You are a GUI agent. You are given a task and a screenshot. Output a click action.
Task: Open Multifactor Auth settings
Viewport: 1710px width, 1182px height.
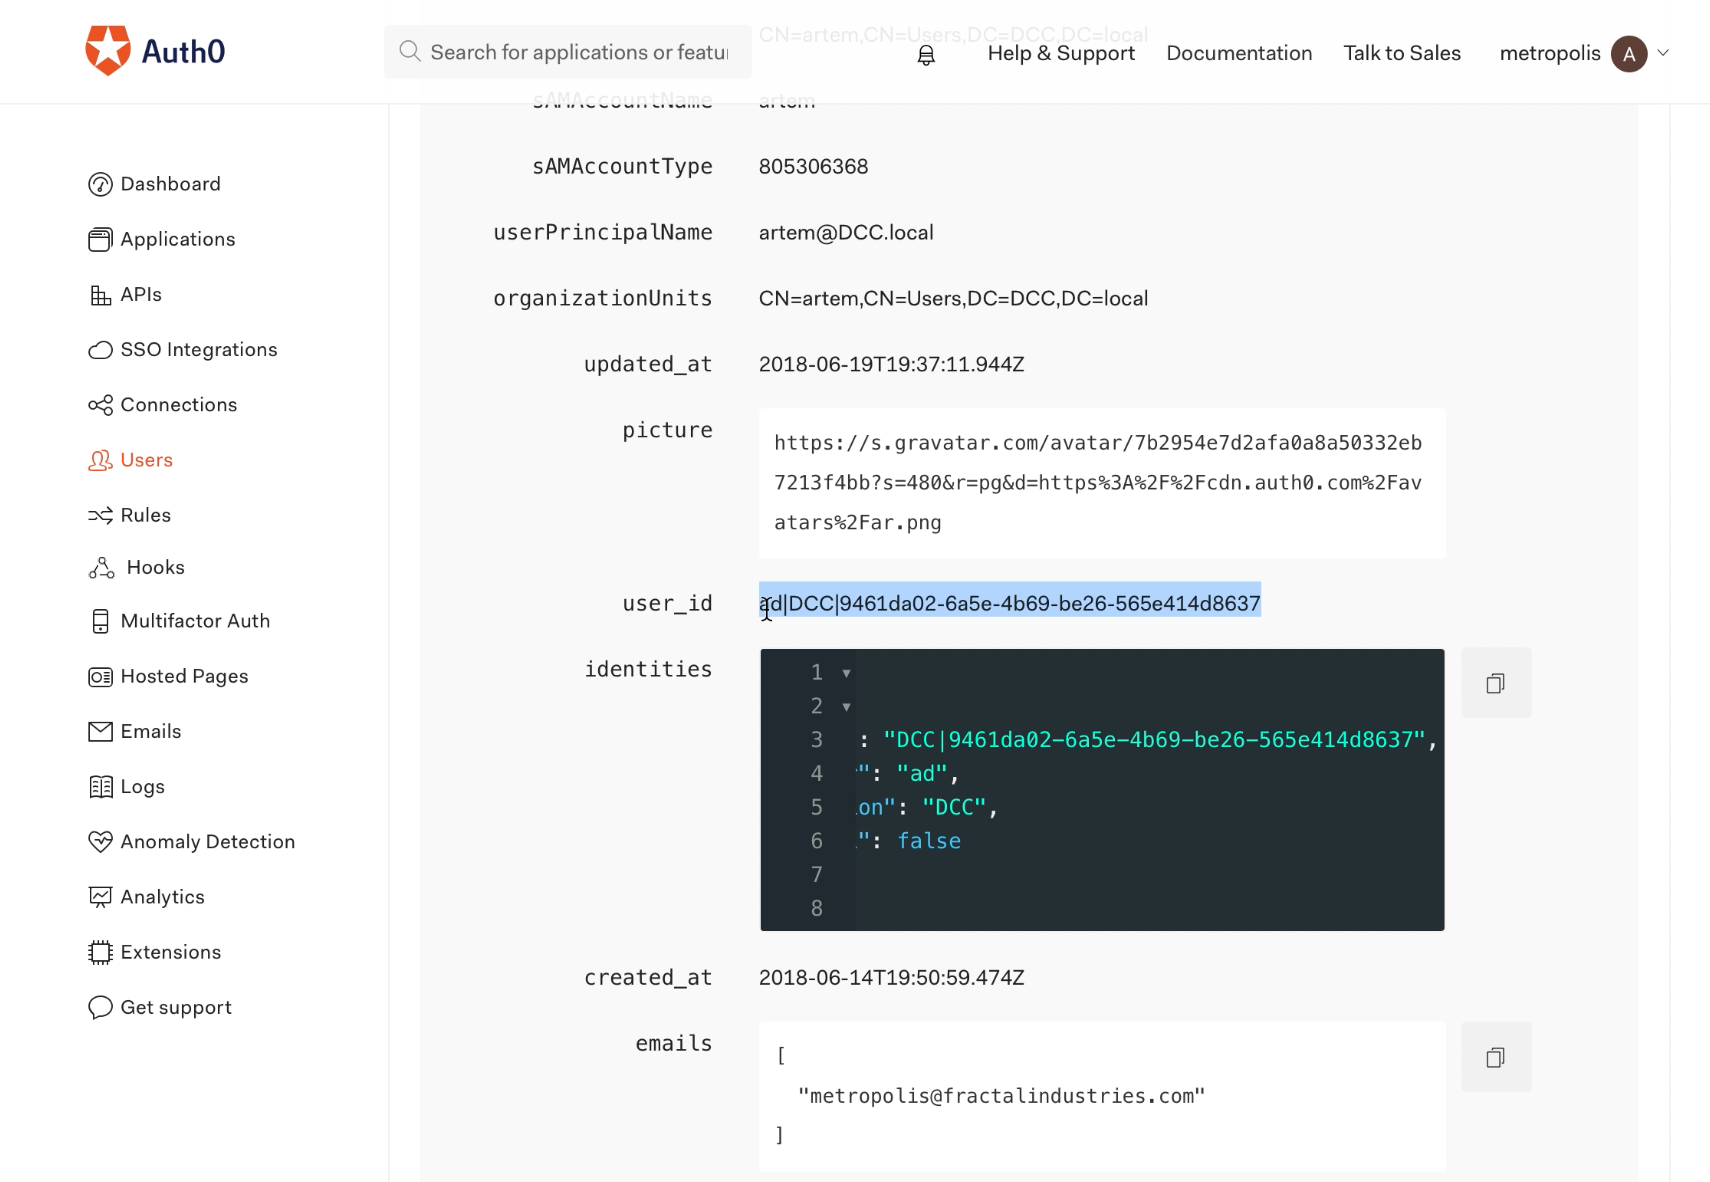click(195, 621)
